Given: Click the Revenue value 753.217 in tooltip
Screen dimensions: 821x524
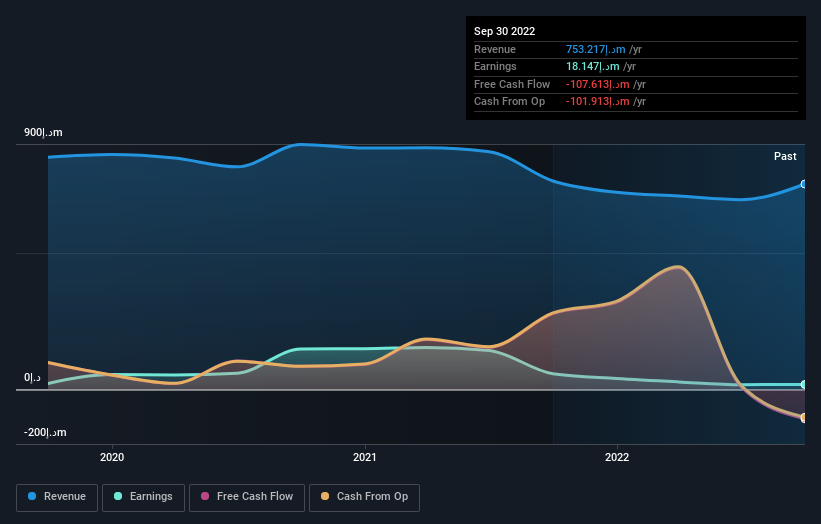Looking at the screenshot, I should [595, 49].
